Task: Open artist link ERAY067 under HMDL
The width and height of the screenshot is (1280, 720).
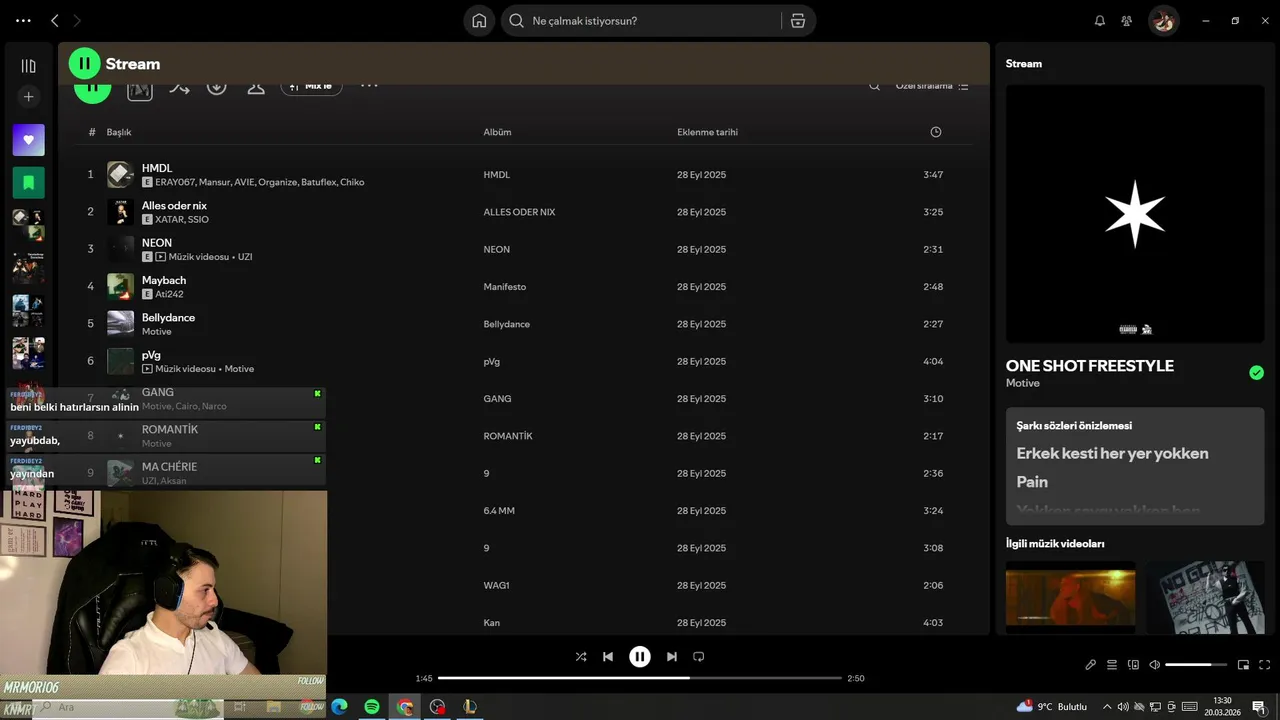Action: [x=175, y=183]
